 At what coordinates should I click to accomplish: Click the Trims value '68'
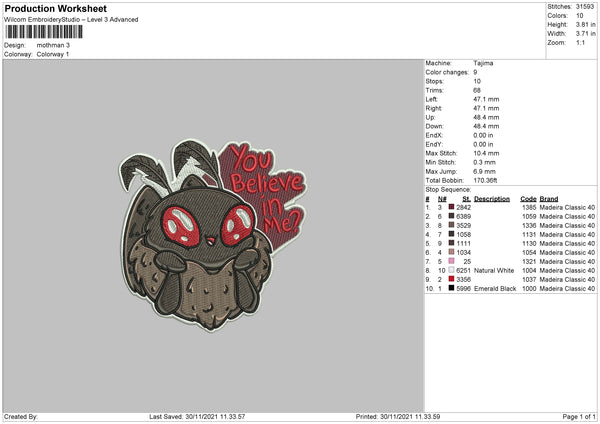477,90
